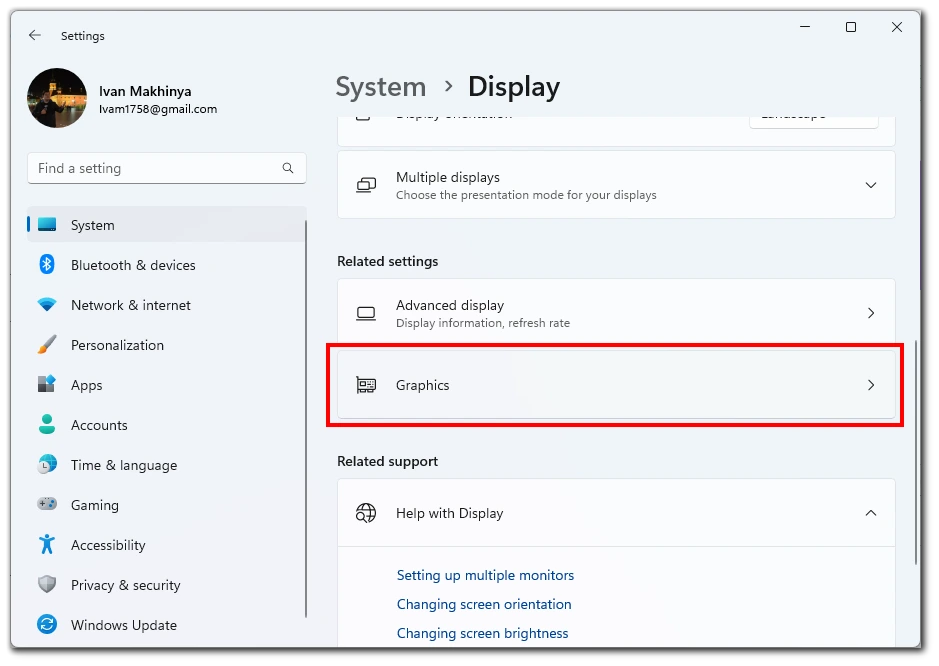The height and width of the screenshot is (666, 939).
Task: Click the Graphics card icon
Action: (x=366, y=385)
